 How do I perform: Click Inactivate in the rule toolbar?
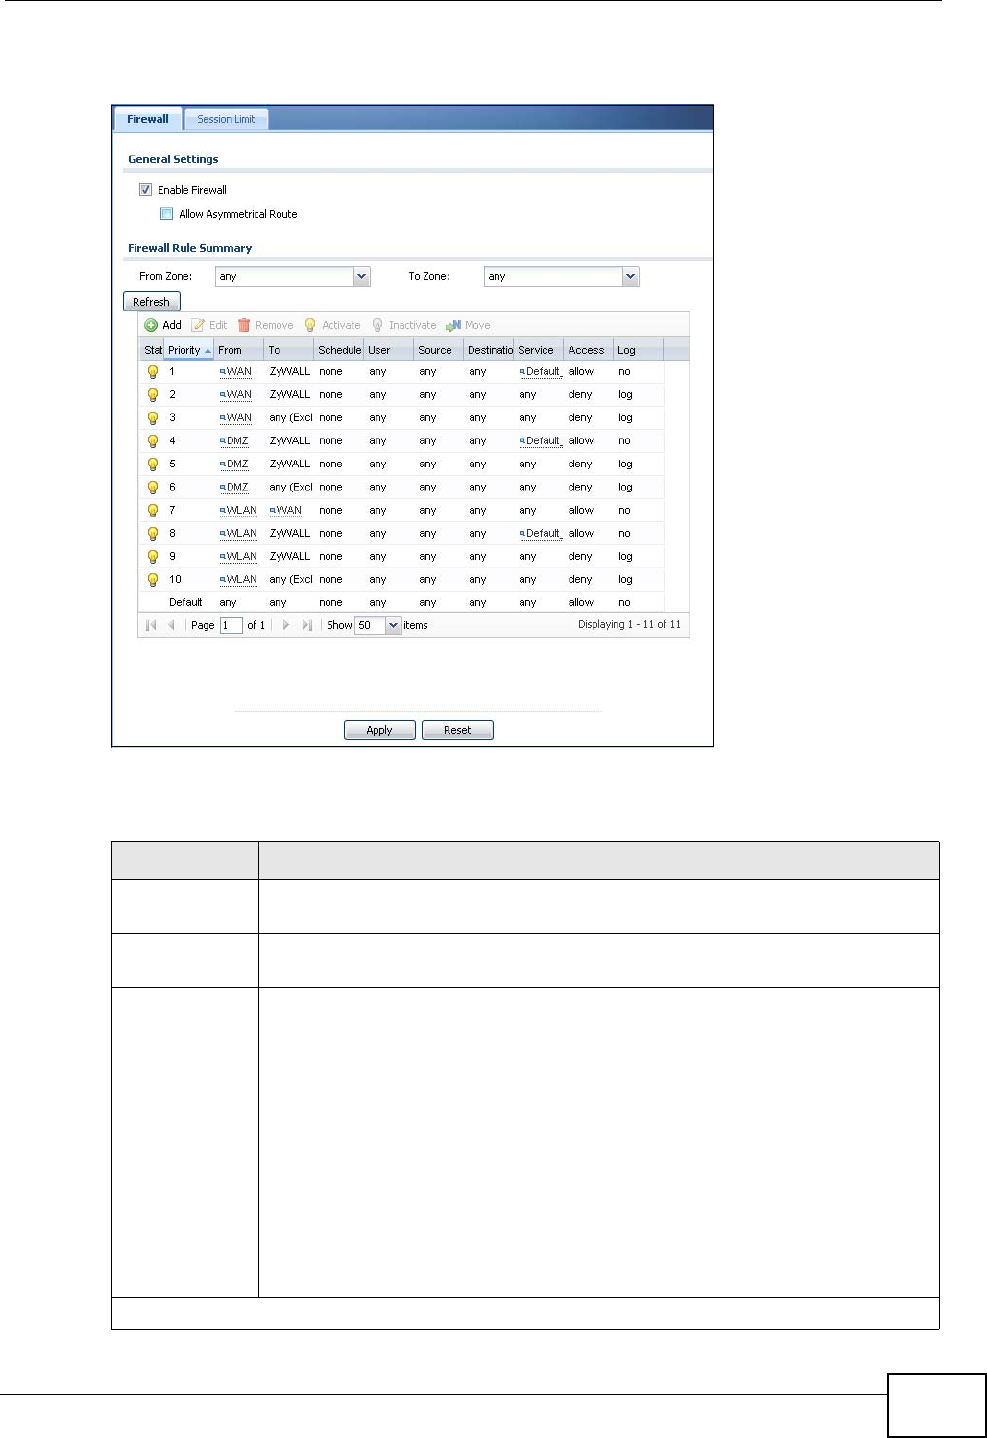[x=404, y=325]
